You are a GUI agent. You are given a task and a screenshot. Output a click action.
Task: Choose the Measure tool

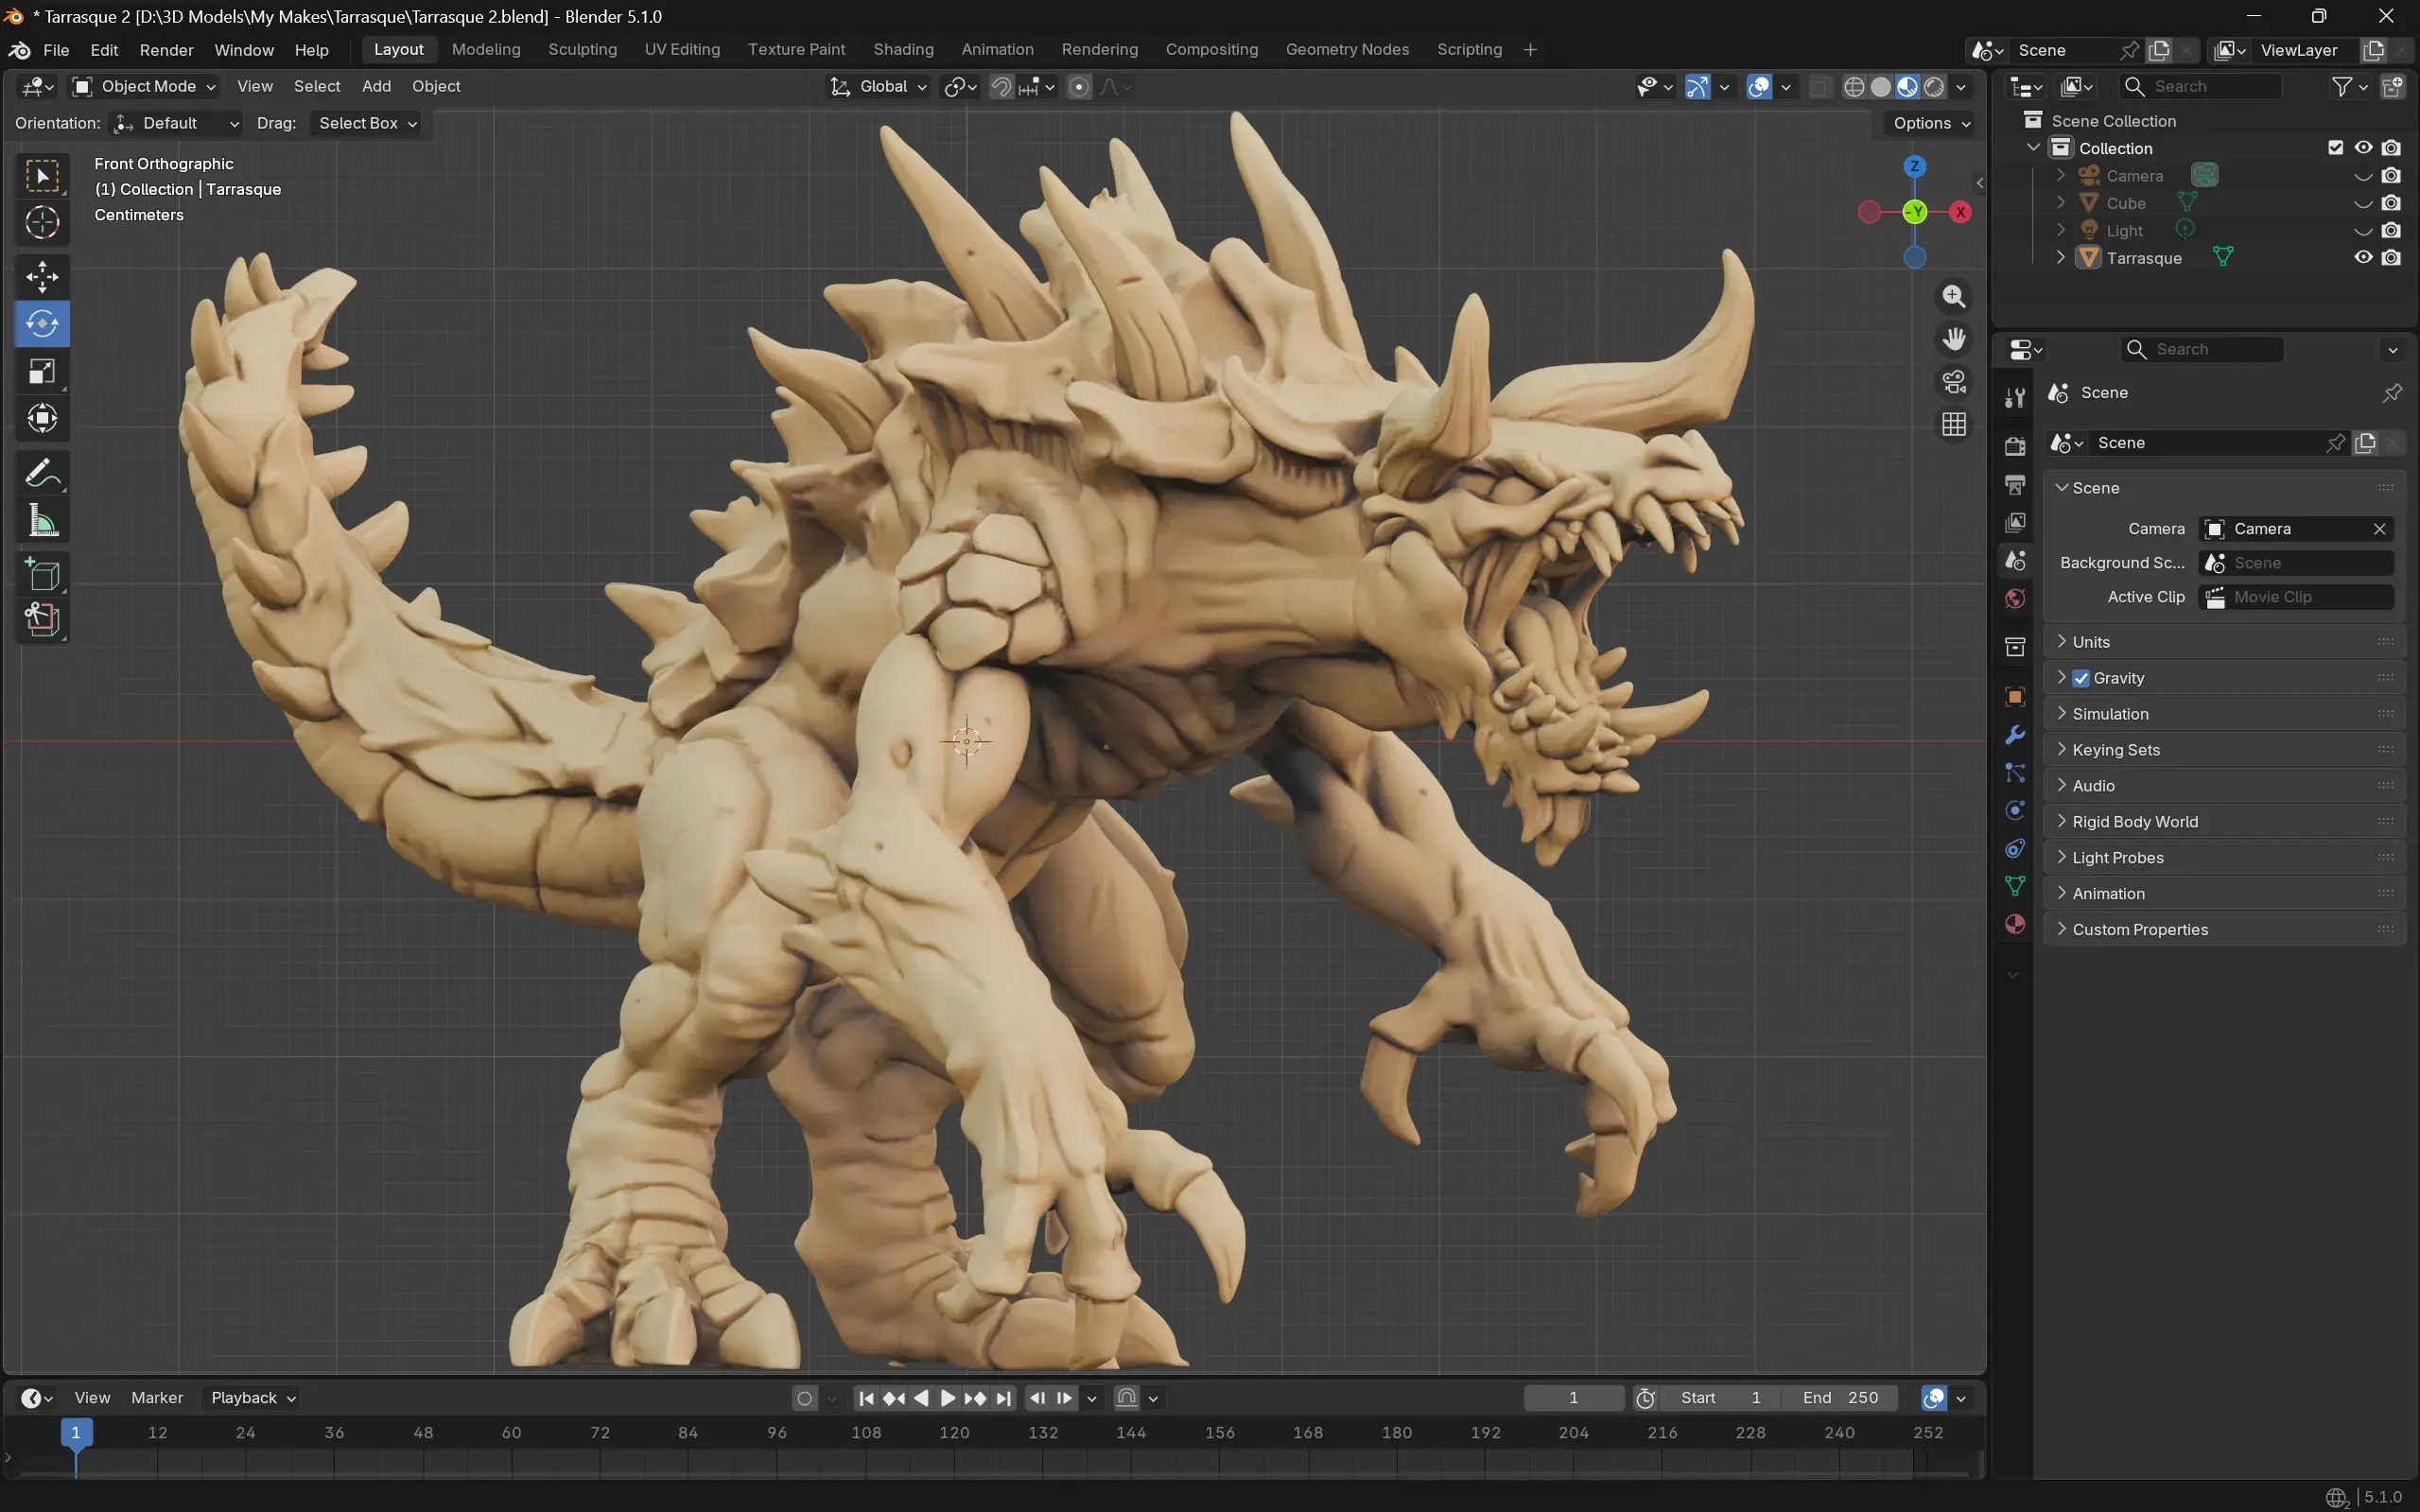[42, 521]
